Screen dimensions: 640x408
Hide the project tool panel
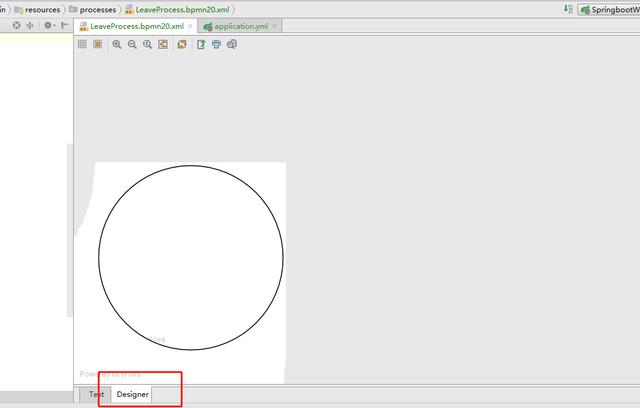click(x=64, y=25)
